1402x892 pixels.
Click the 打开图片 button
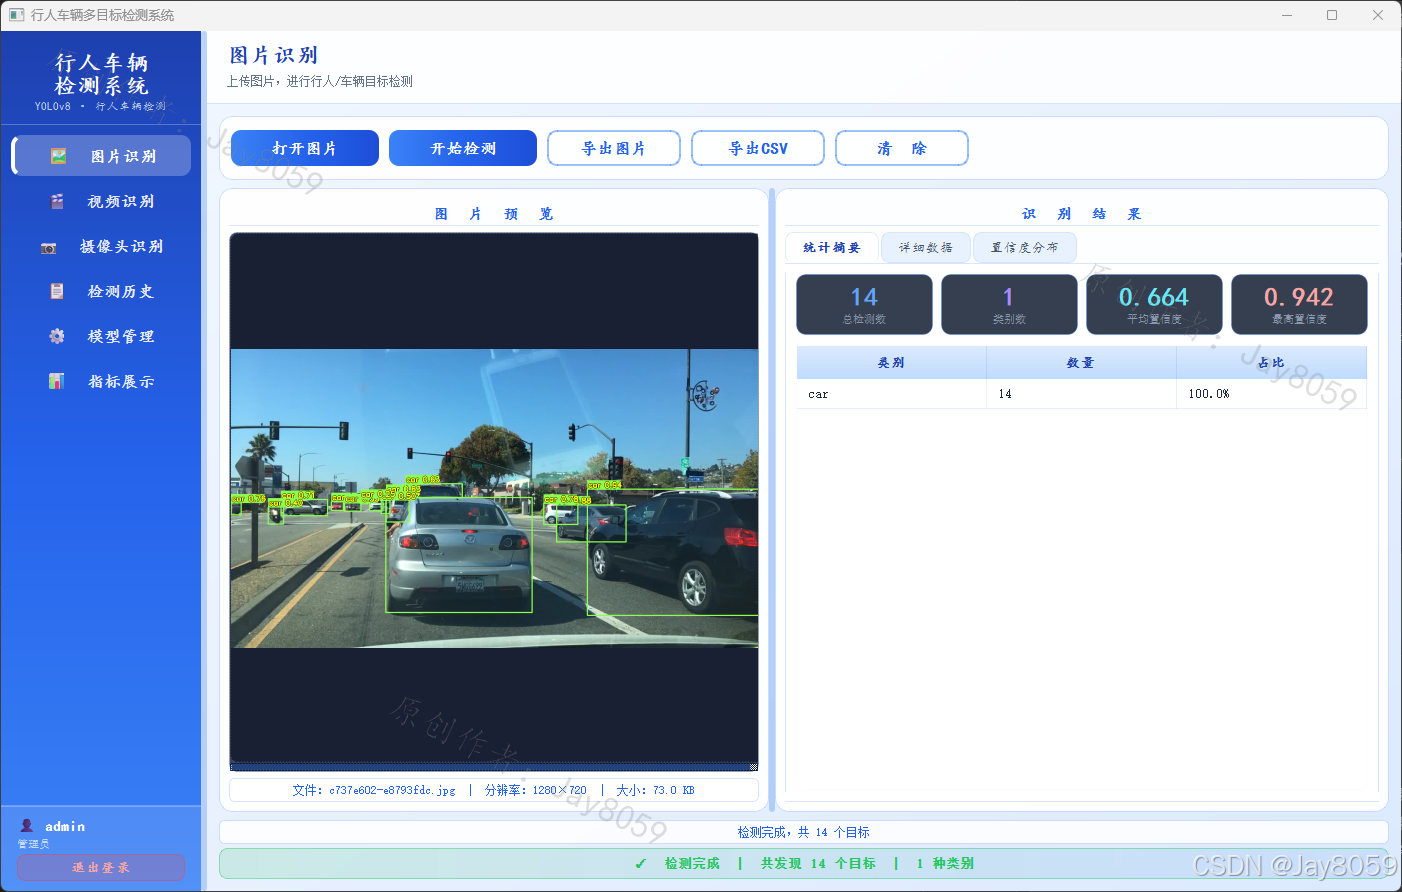click(x=305, y=148)
